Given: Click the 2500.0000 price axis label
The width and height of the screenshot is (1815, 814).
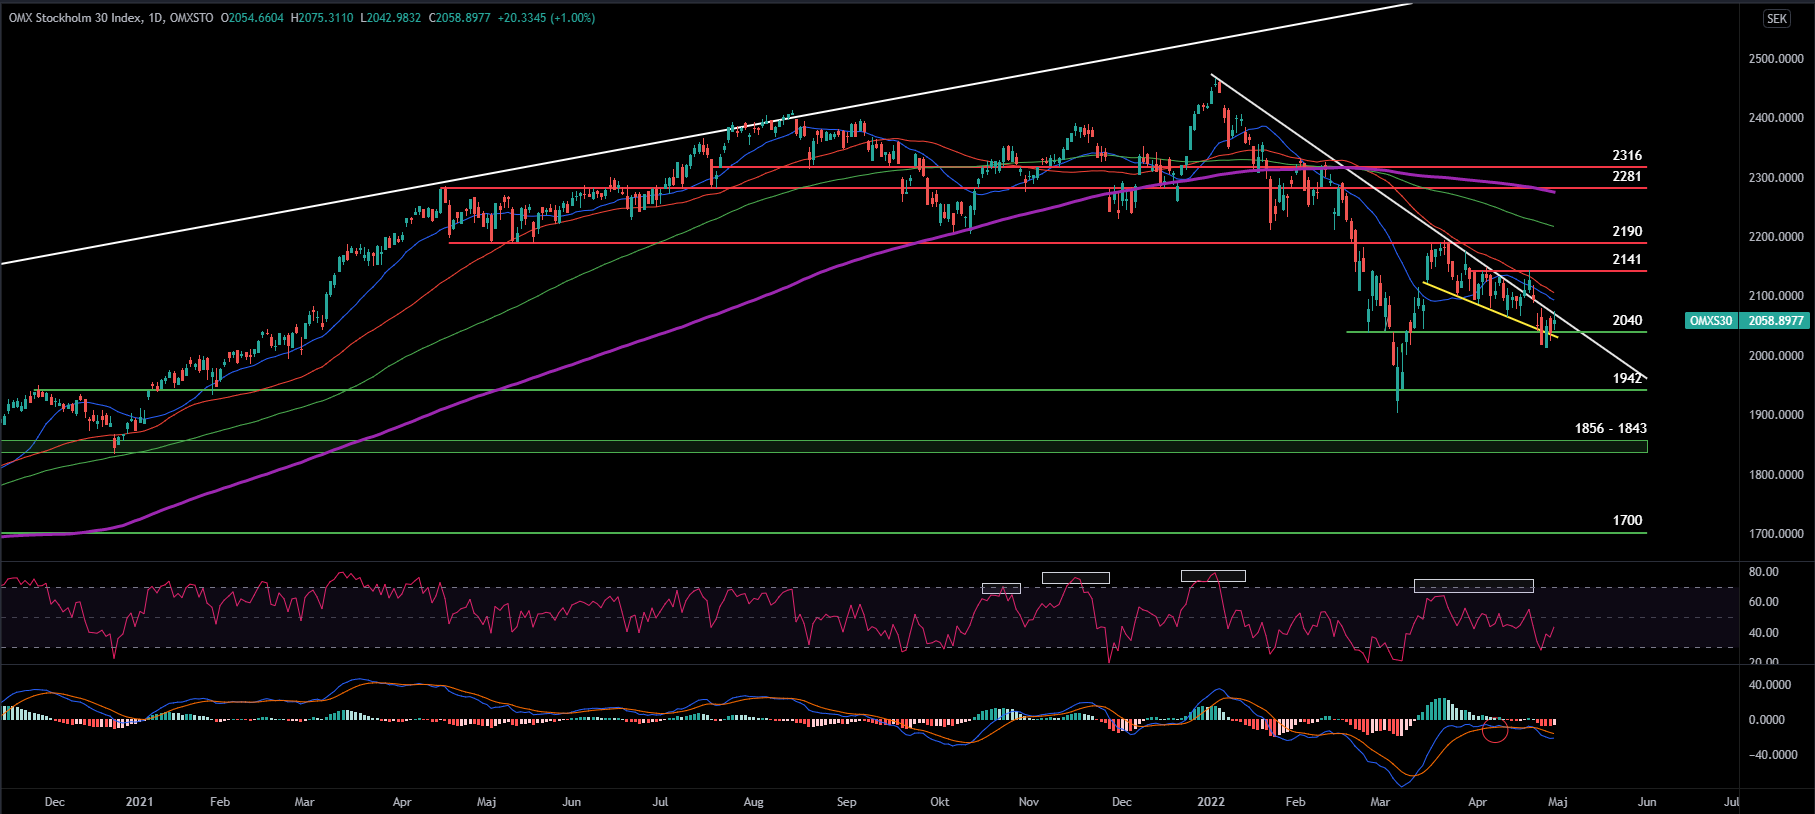Looking at the screenshot, I should coord(1776,59).
